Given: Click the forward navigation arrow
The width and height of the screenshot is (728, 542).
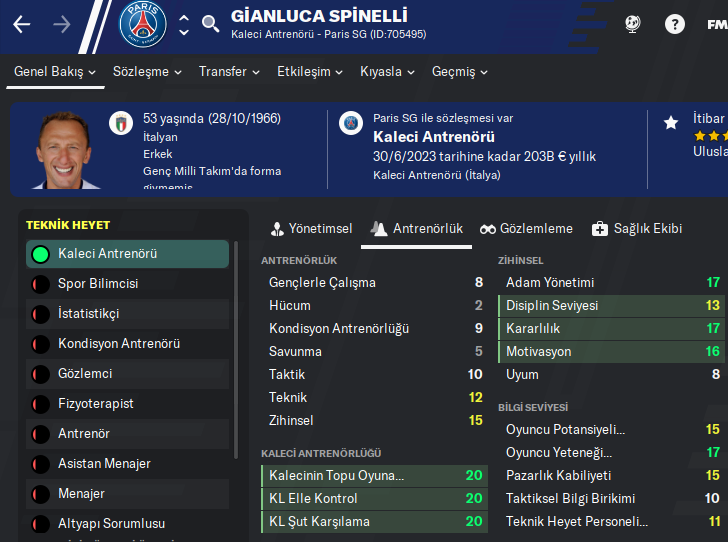Looking at the screenshot, I should pyautogui.click(x=62, y=24).
